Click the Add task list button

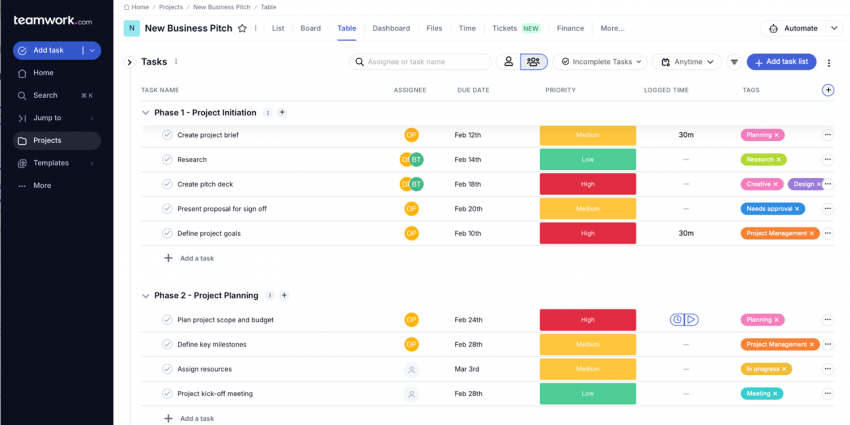(781, 62)
